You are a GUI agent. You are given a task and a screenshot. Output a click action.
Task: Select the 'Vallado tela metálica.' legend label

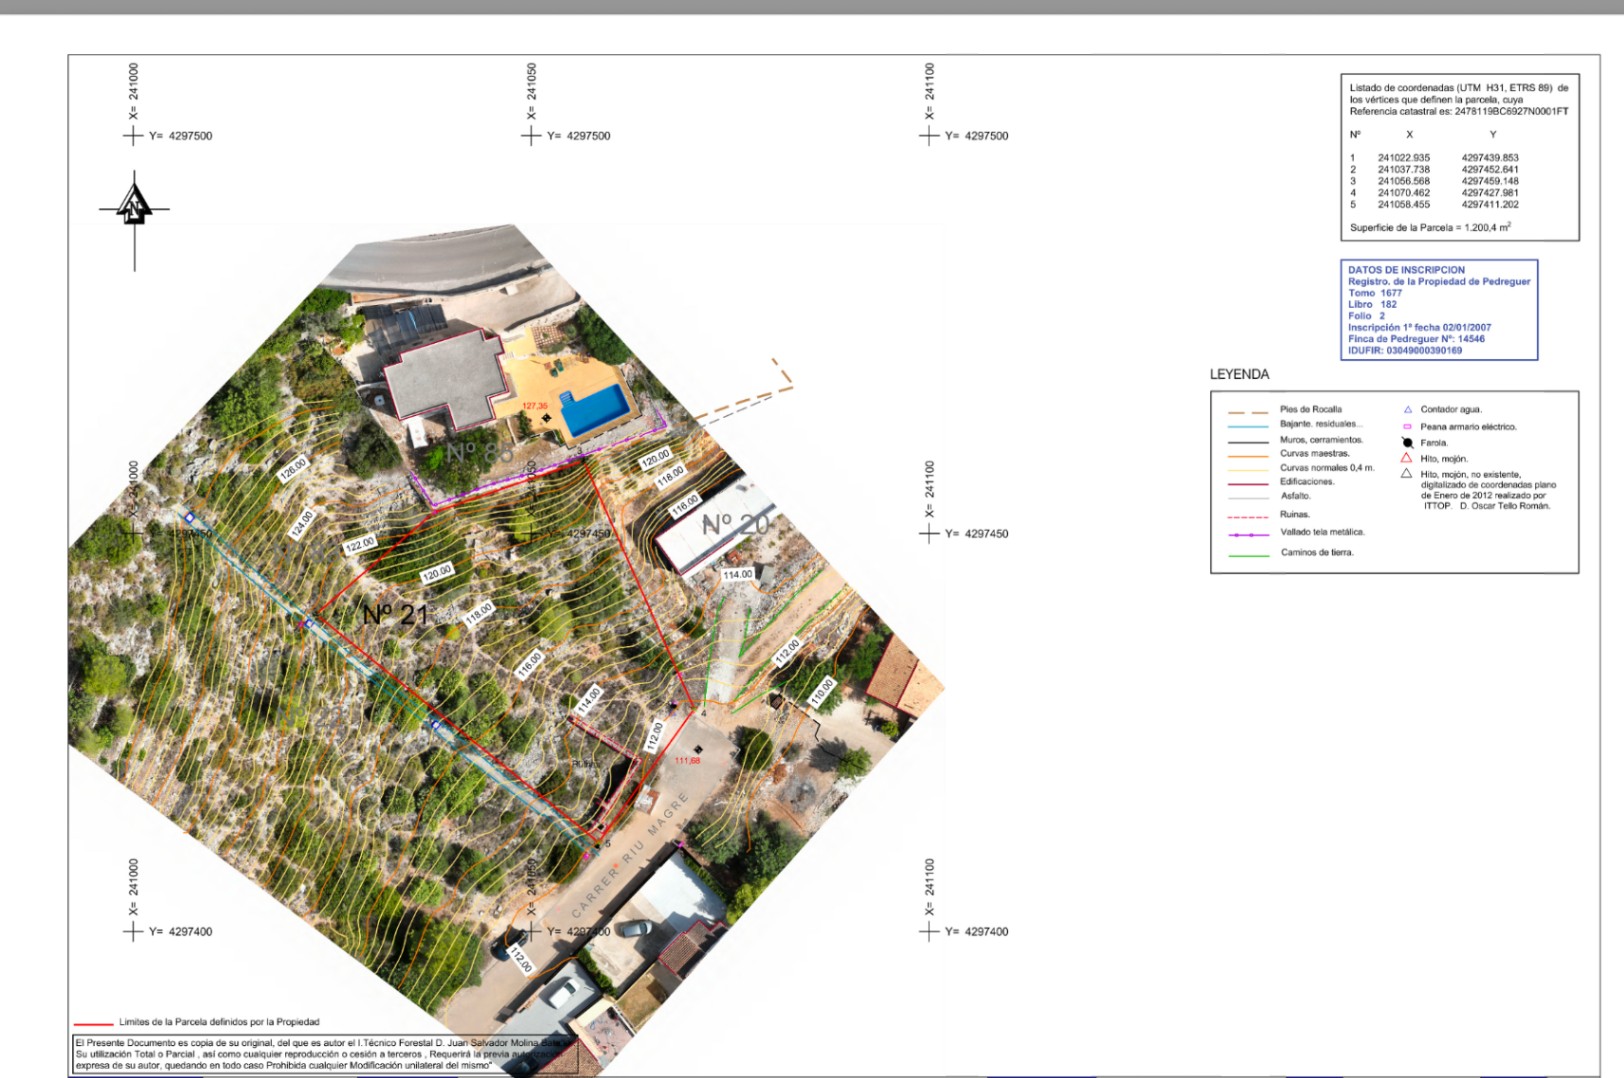1322,532
